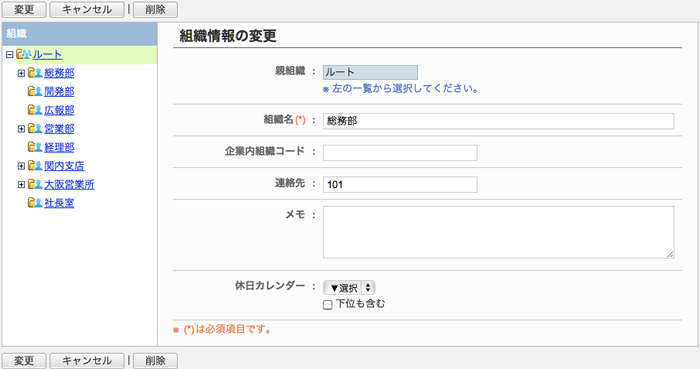Image resolution: width=700 pixels, height=369 pixels.
Task: Select 大阪営業所 link in organization tree
Action: coord(69,184)
